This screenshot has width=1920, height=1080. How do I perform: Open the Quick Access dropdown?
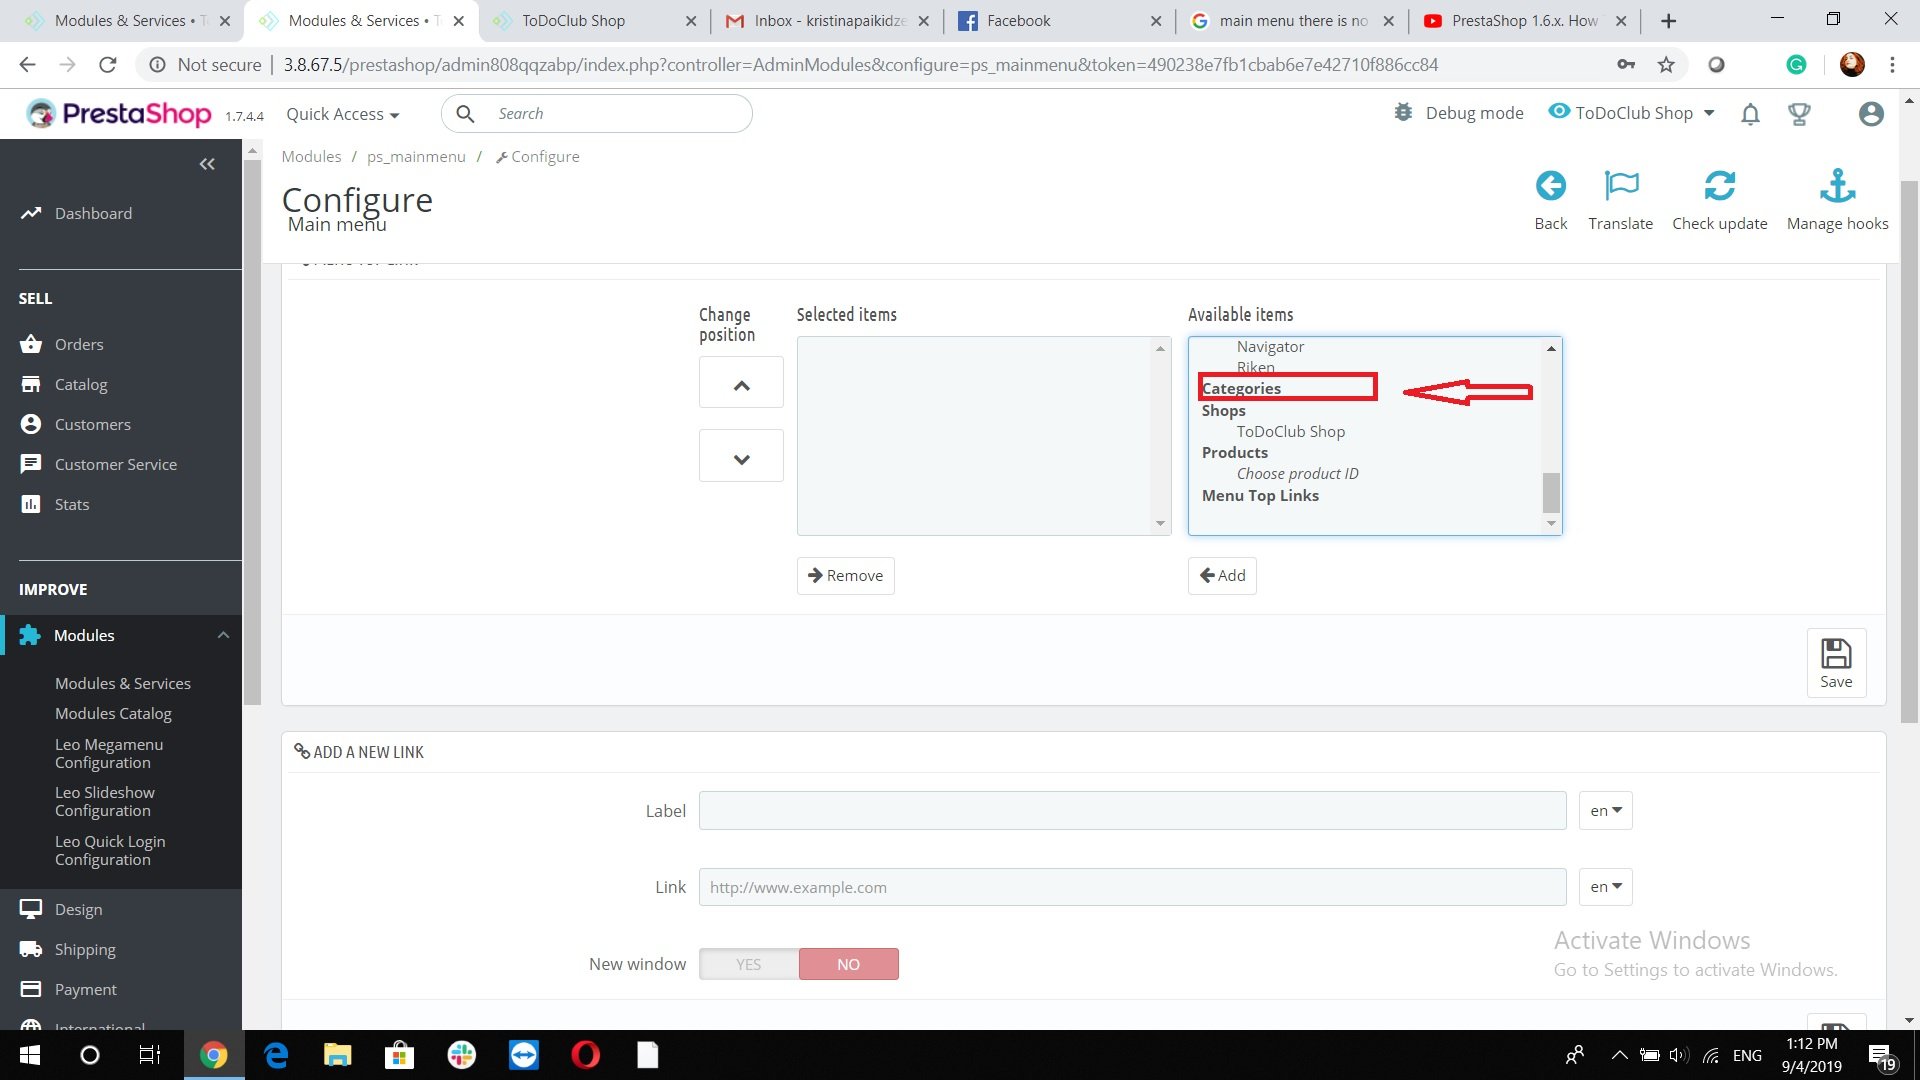click(342, 114)
